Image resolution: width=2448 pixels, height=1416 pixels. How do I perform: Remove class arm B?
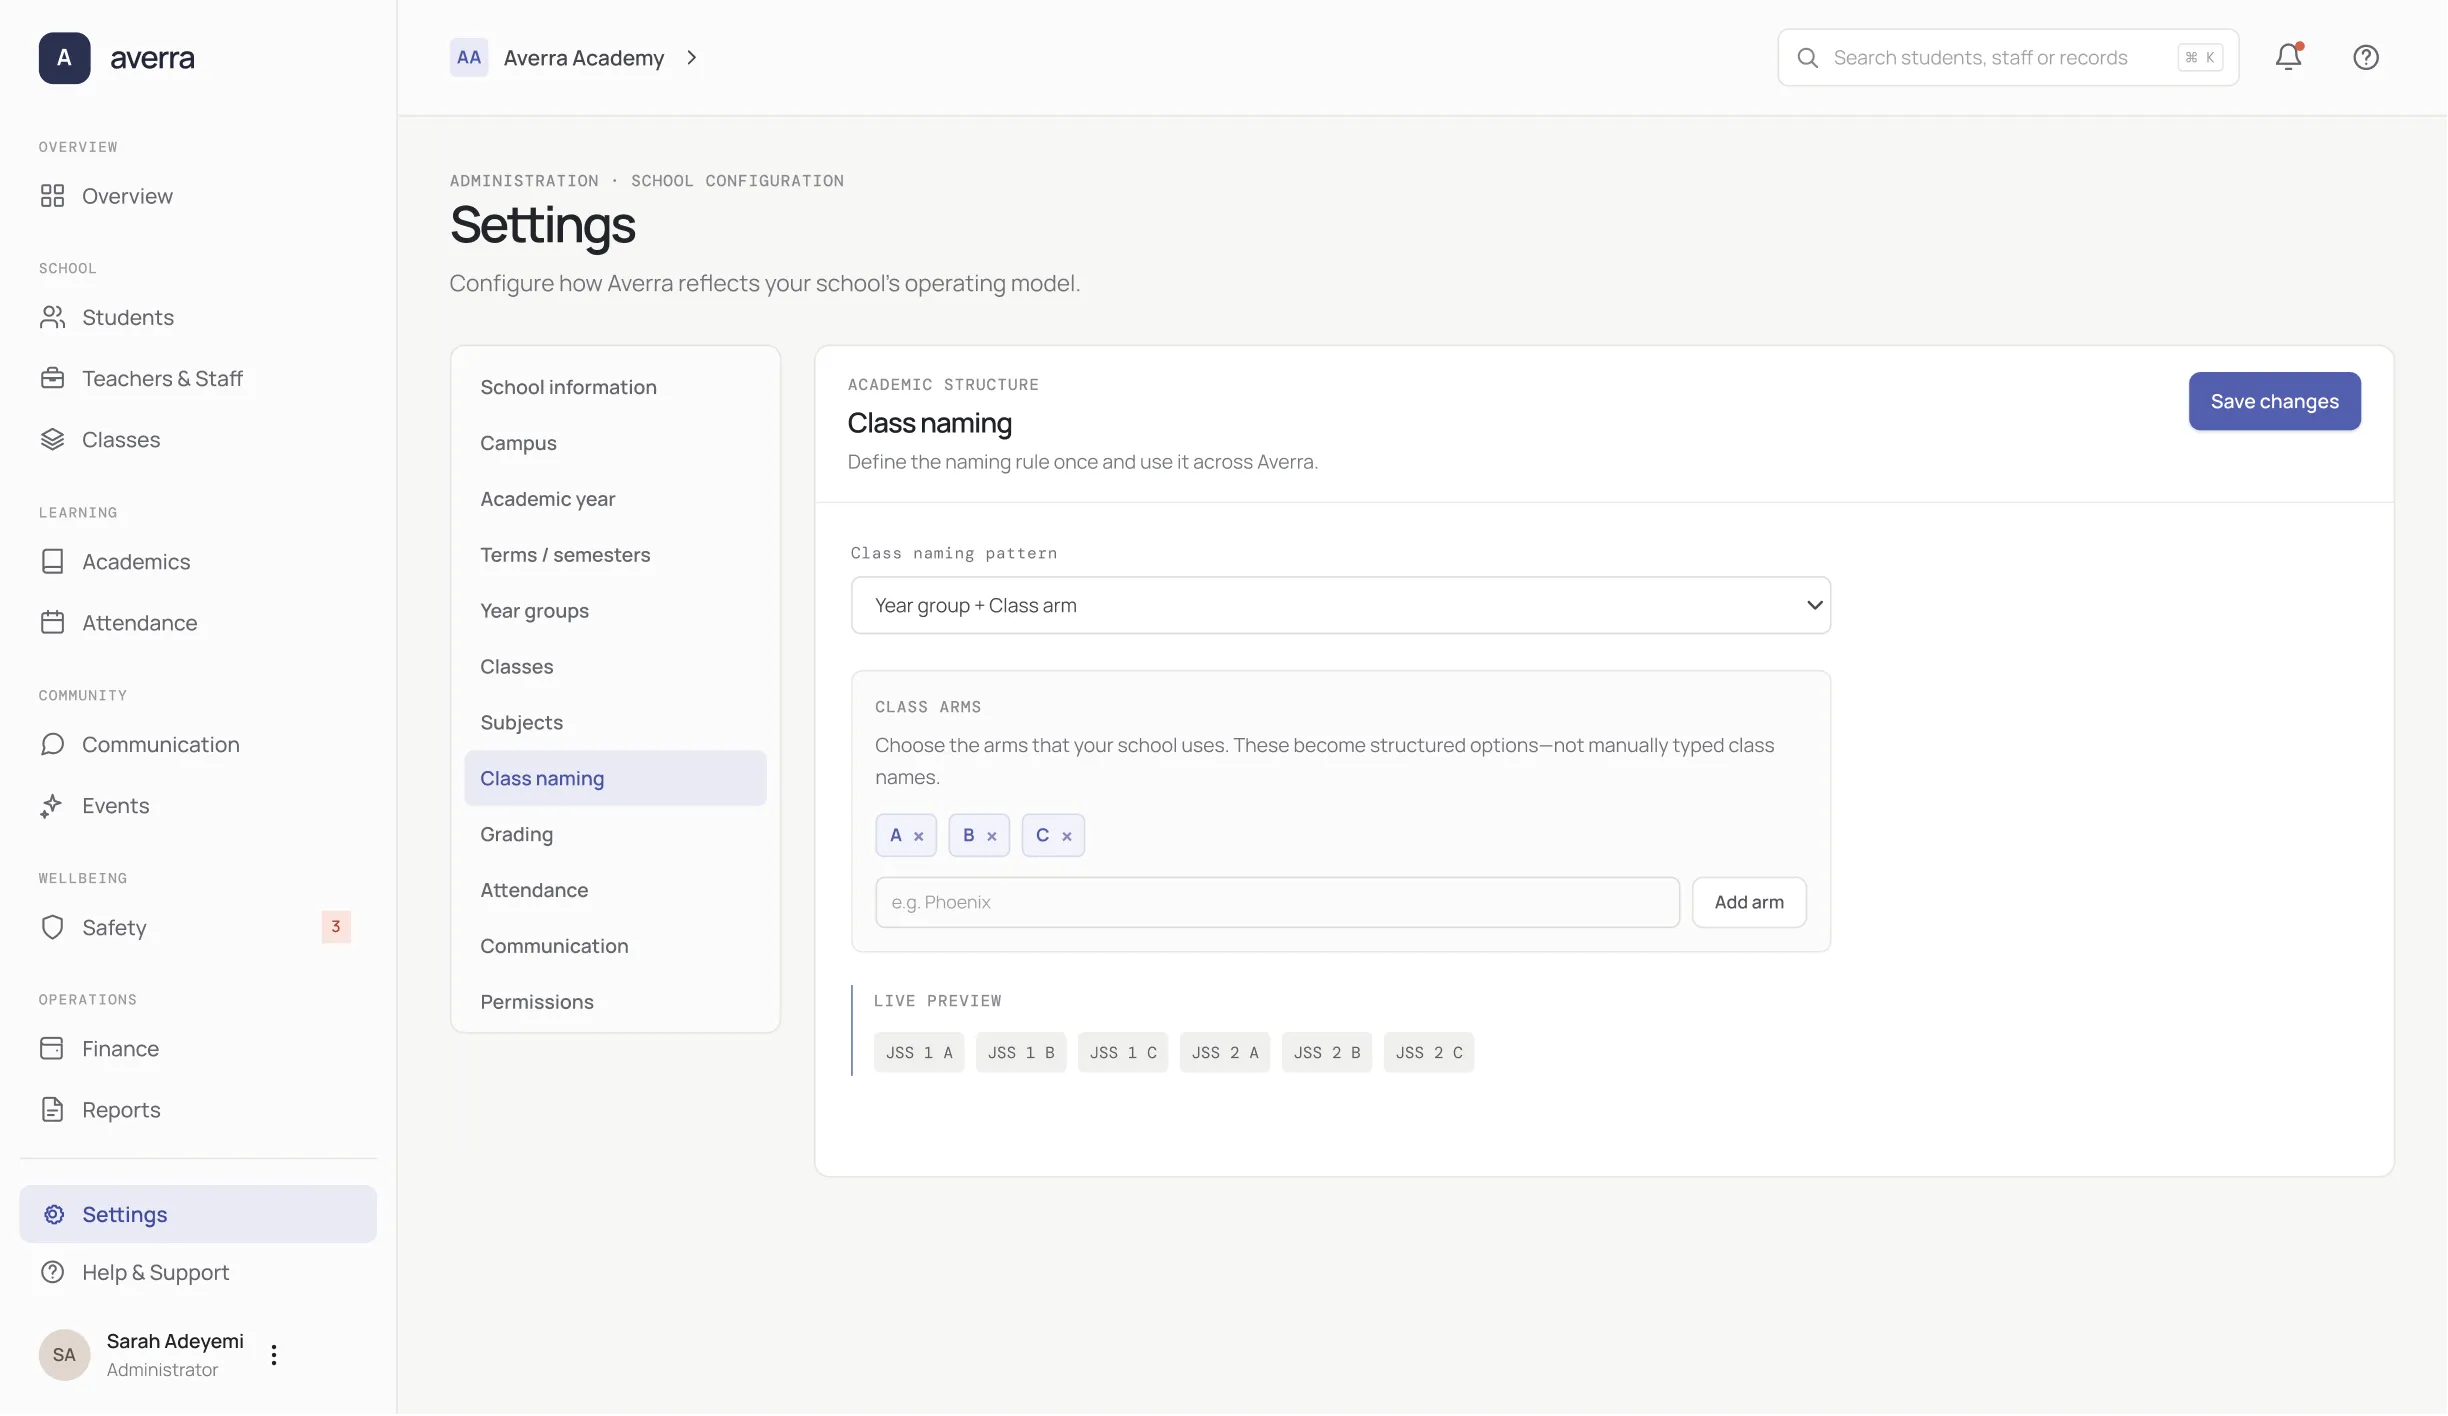coord(991,836)
